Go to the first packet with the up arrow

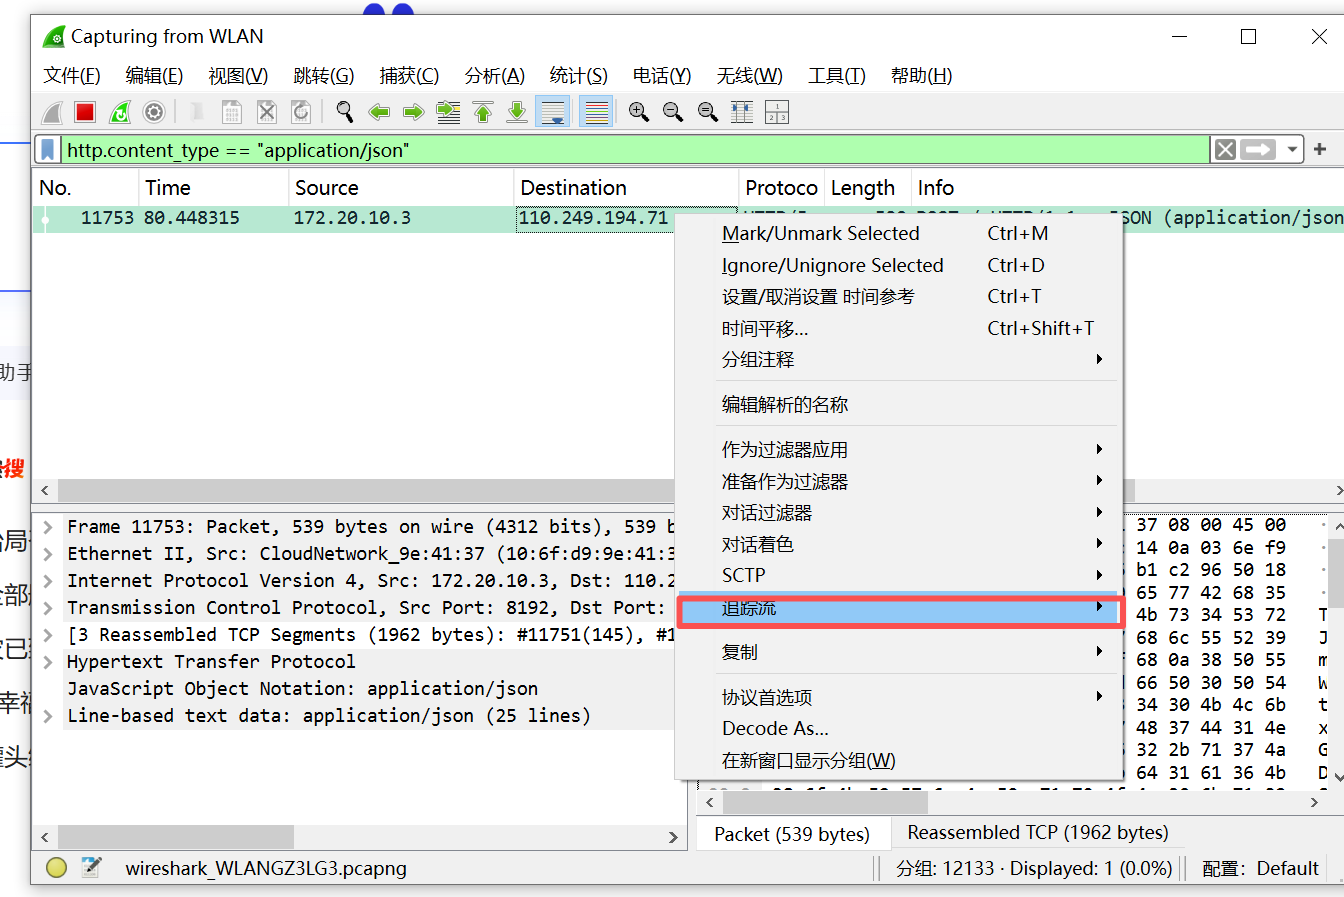coord(483,112)
